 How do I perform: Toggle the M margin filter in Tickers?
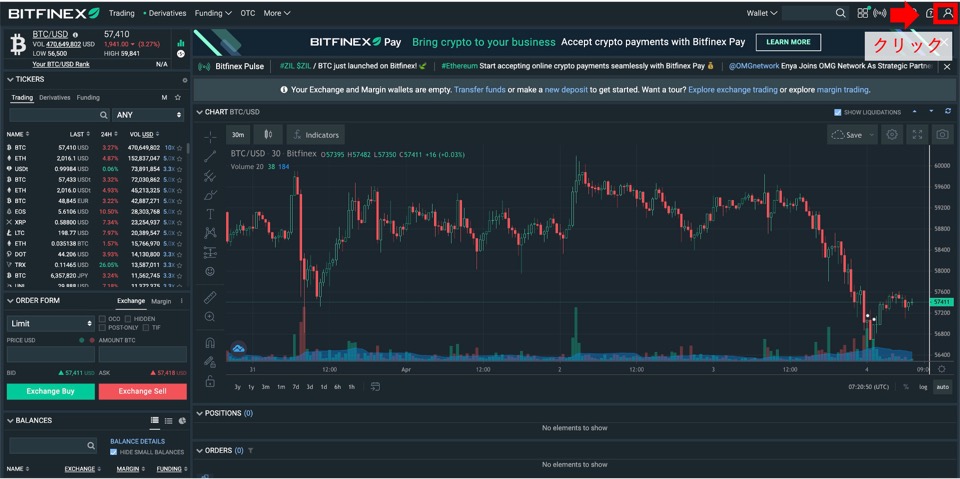pos(164,97)
